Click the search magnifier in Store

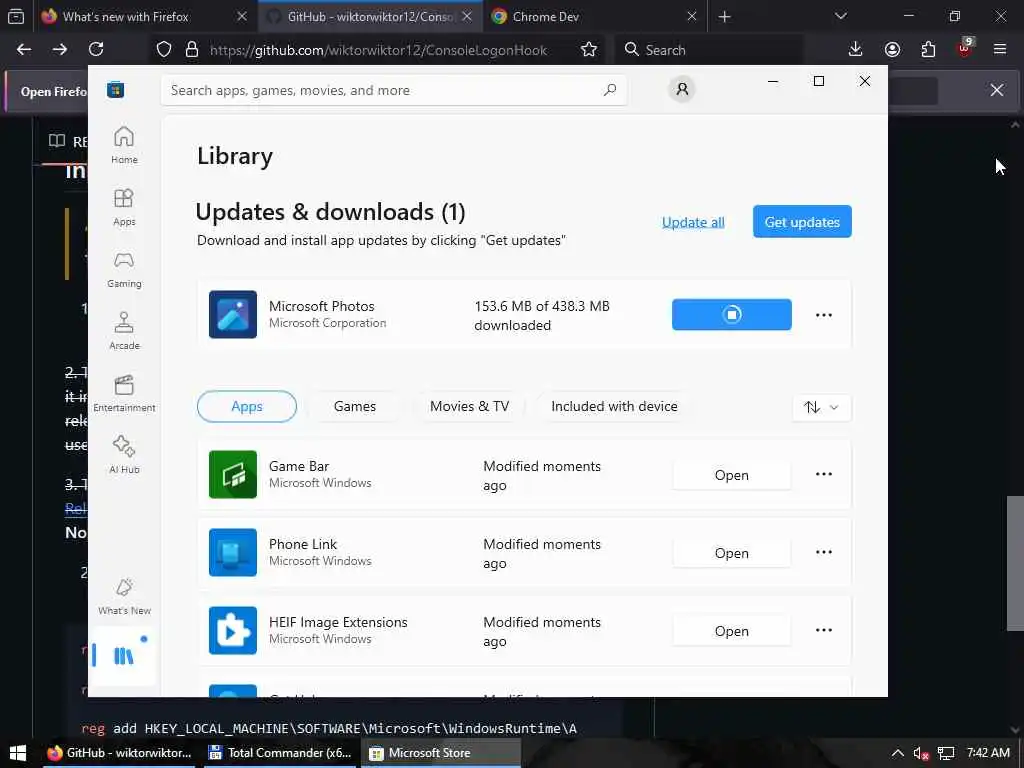pos(610,90)
